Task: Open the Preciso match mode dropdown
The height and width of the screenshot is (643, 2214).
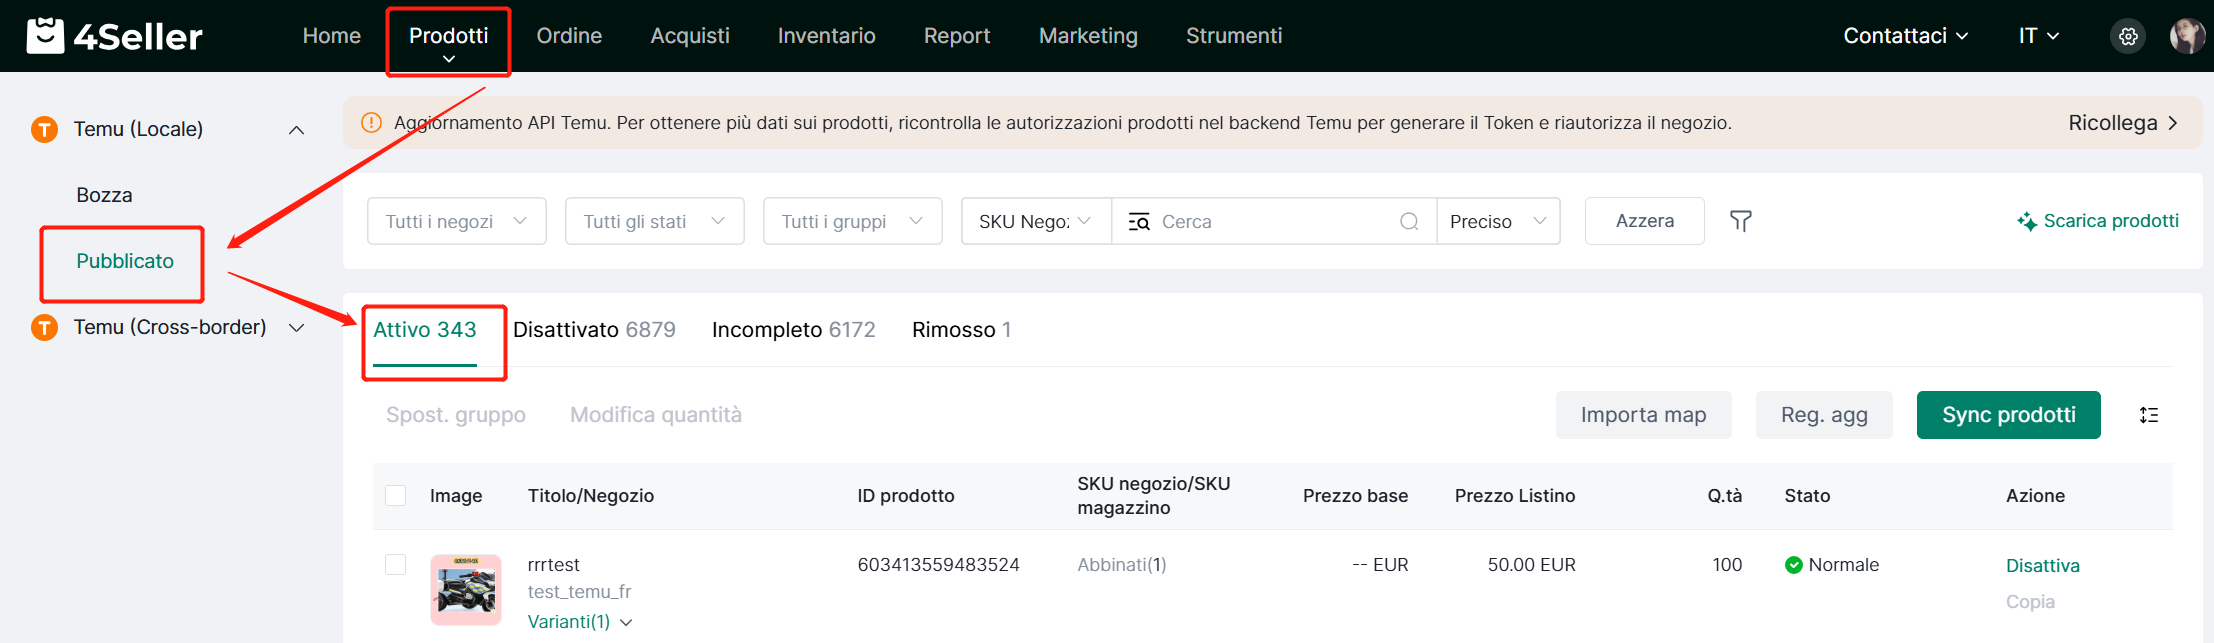Action: tap(1498, 221)
